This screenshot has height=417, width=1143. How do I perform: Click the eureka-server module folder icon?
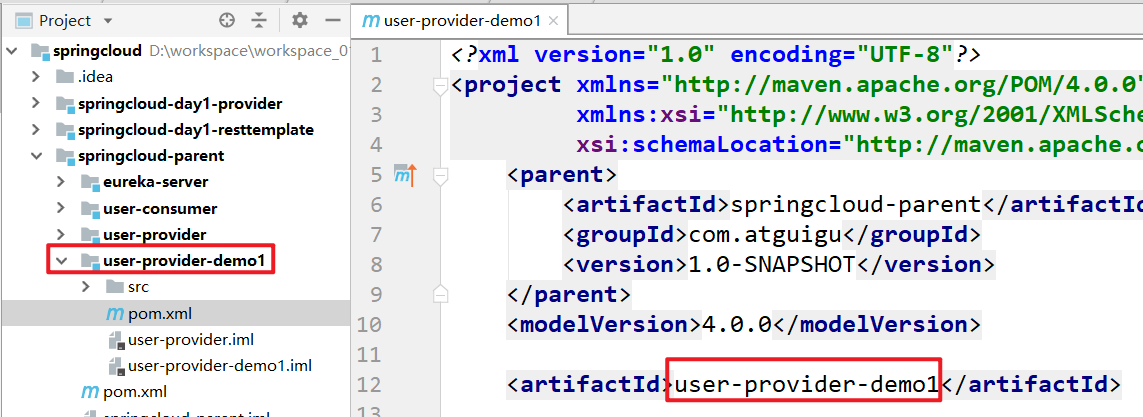click(90, 182)
